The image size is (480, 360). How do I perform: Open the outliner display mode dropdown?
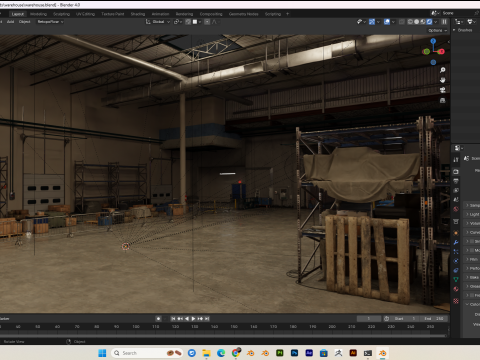click(459, 22)
